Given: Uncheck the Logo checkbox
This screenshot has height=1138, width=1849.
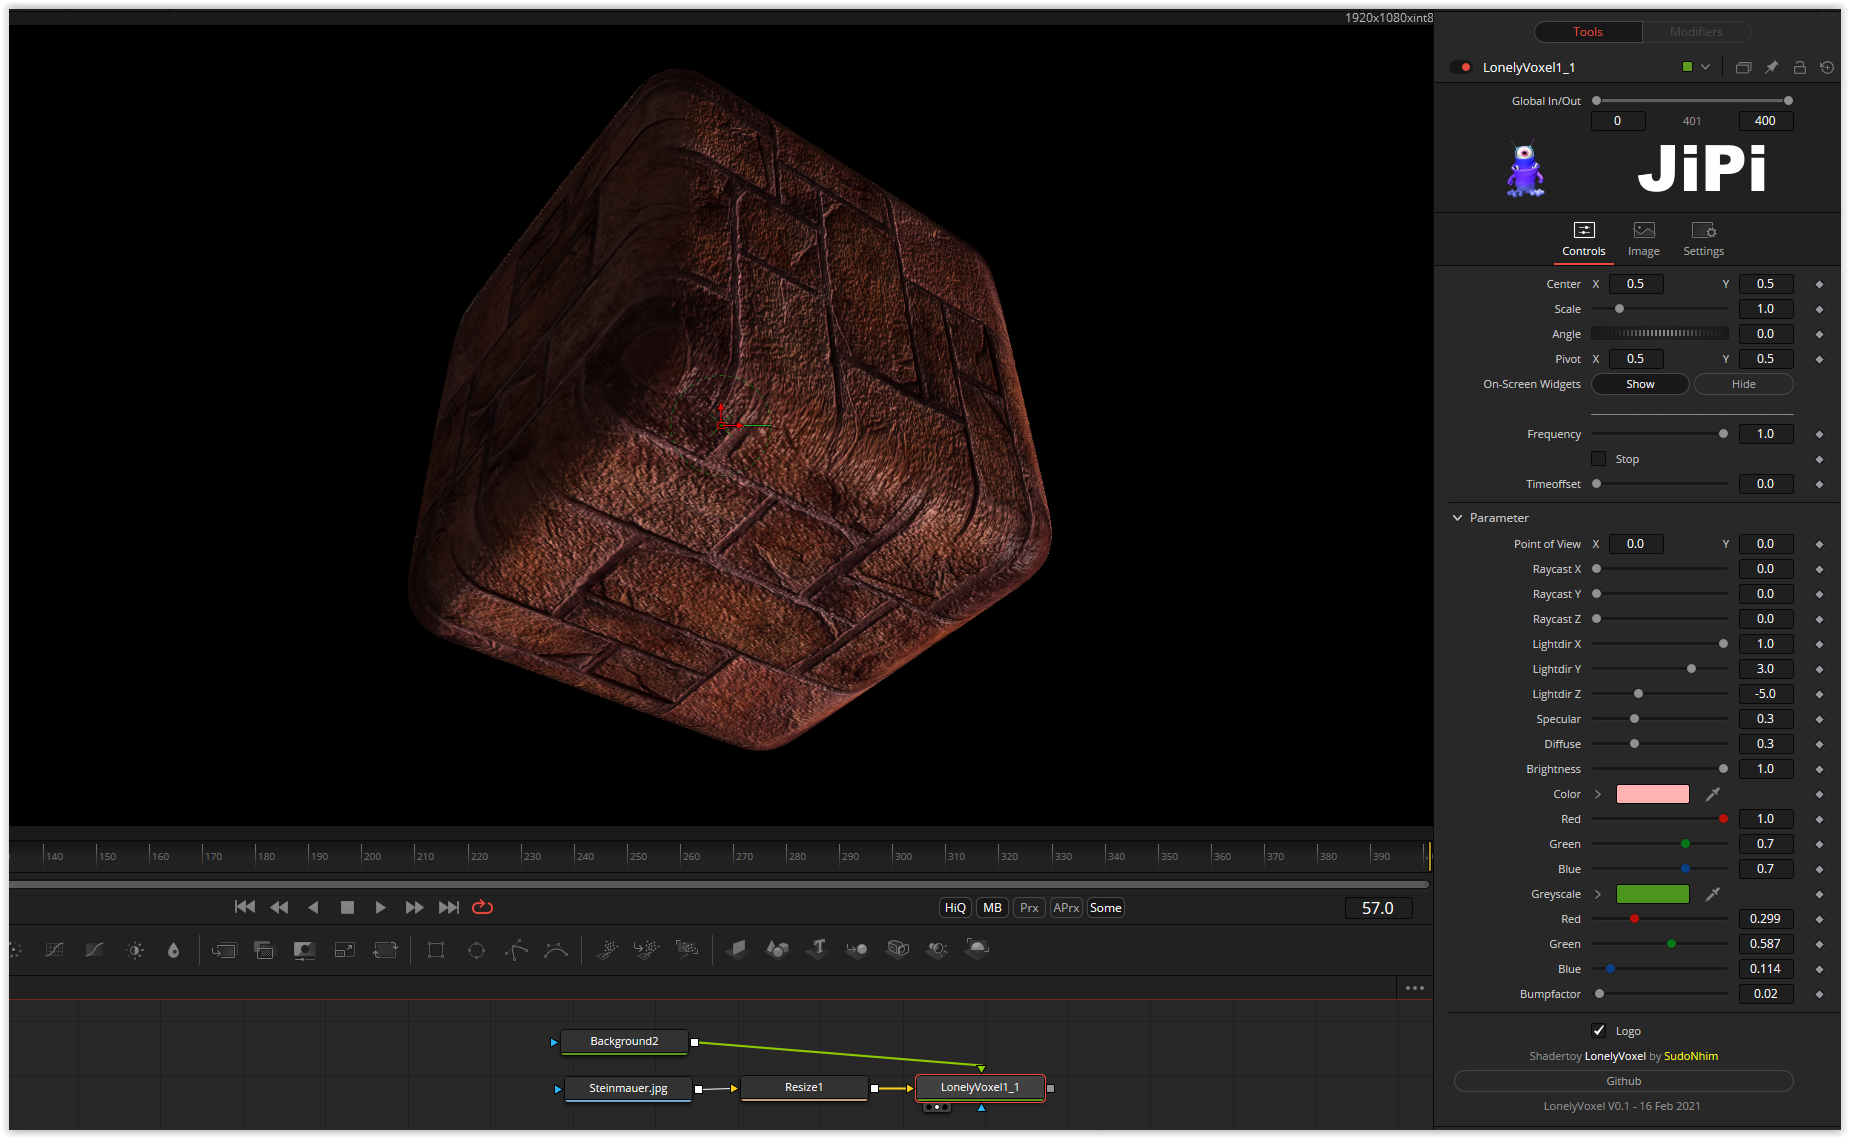Looking at the screenshot, I should [x=1598, y=1031].
